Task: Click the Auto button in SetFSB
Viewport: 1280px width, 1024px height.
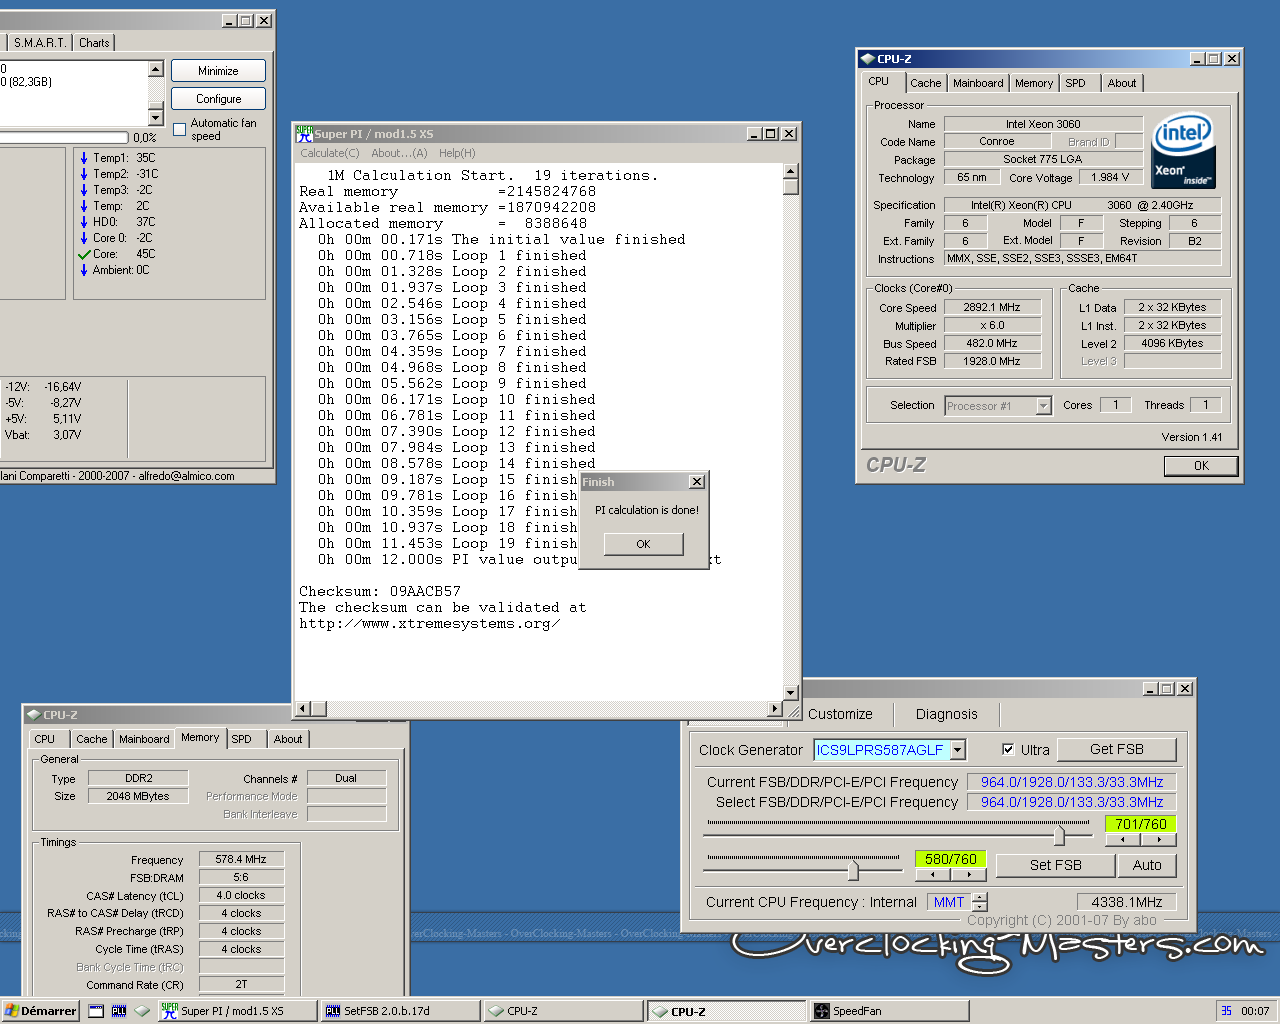Action: (x=1147, y=865)
